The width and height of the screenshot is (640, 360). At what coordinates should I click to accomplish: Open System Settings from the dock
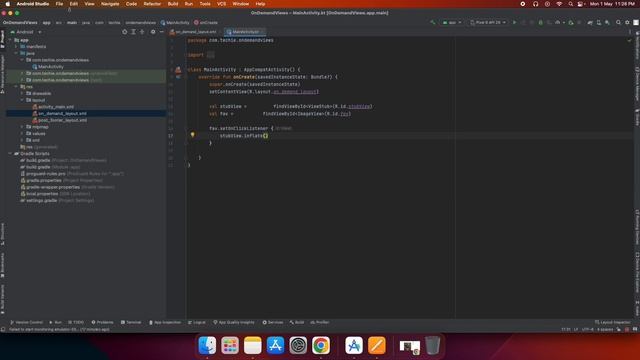[x=298, y=345]
